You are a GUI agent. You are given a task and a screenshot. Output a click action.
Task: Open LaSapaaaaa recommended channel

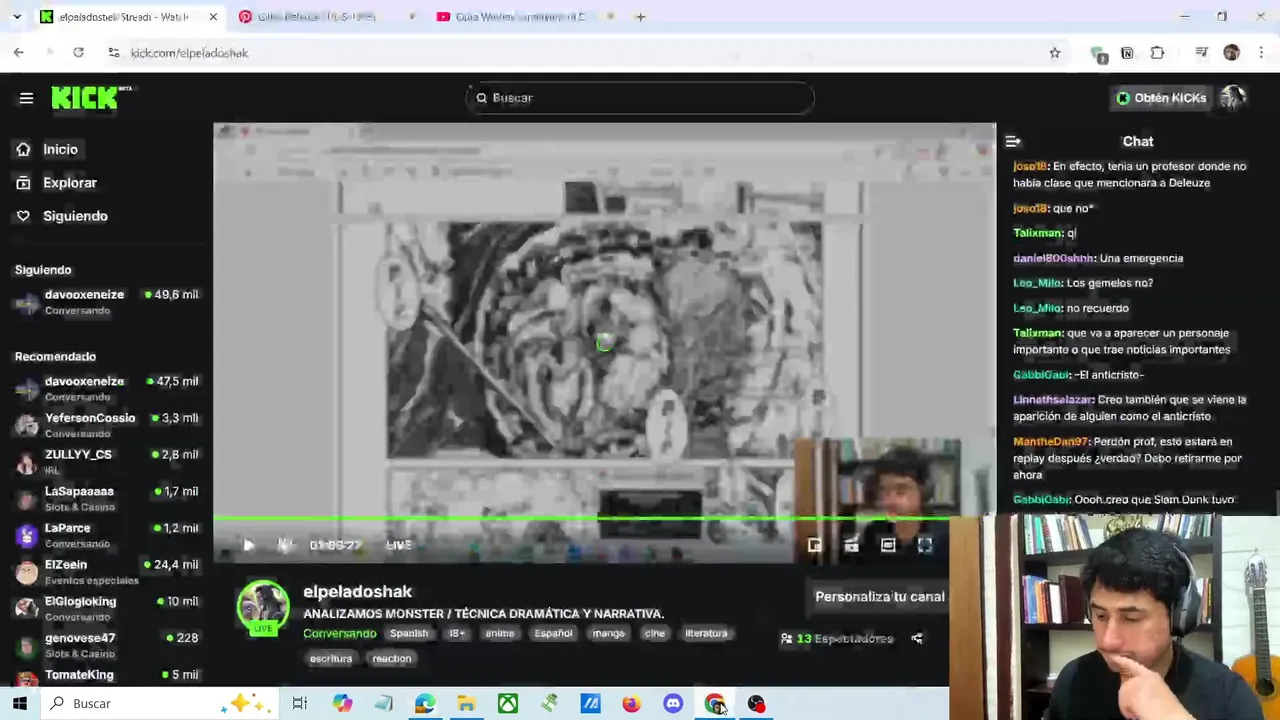tap(106, 498)
